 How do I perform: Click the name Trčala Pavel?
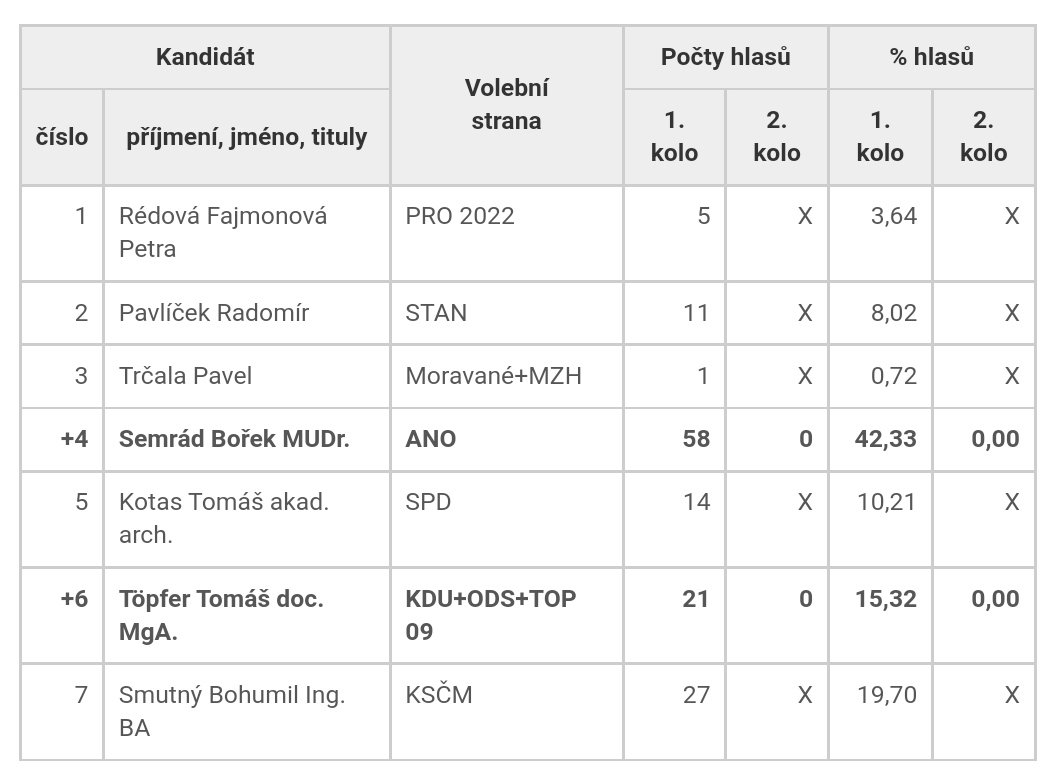[185, 376]
